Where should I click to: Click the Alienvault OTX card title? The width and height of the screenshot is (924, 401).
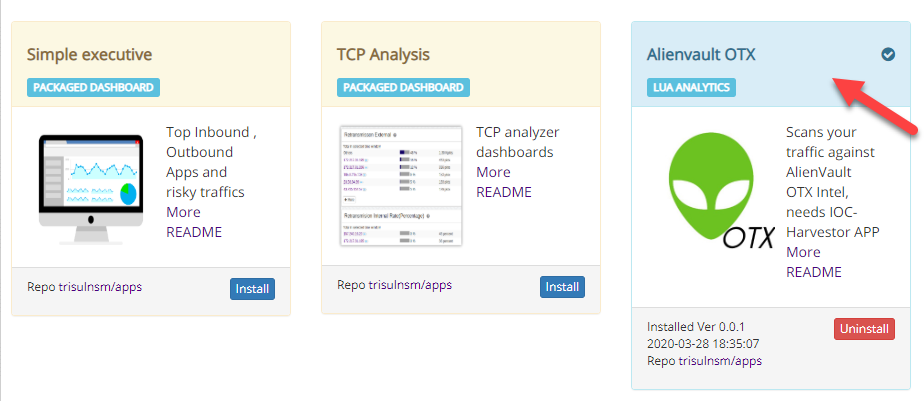click(701, 55)
